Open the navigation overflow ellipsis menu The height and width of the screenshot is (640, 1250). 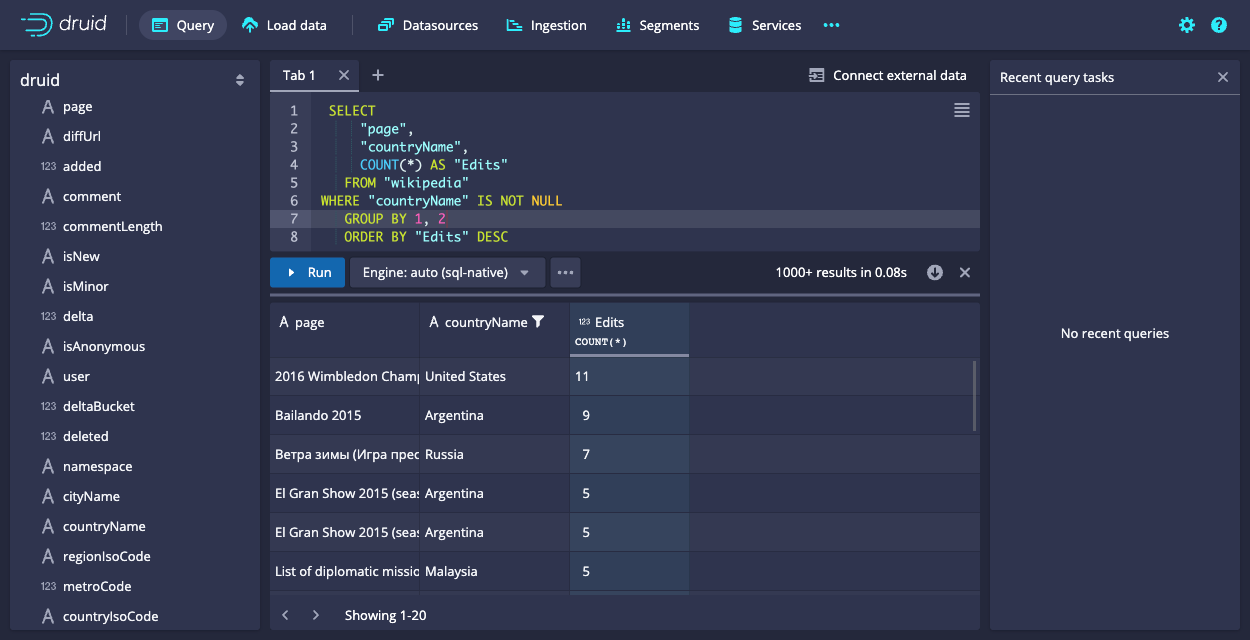[x=831, y=25]
